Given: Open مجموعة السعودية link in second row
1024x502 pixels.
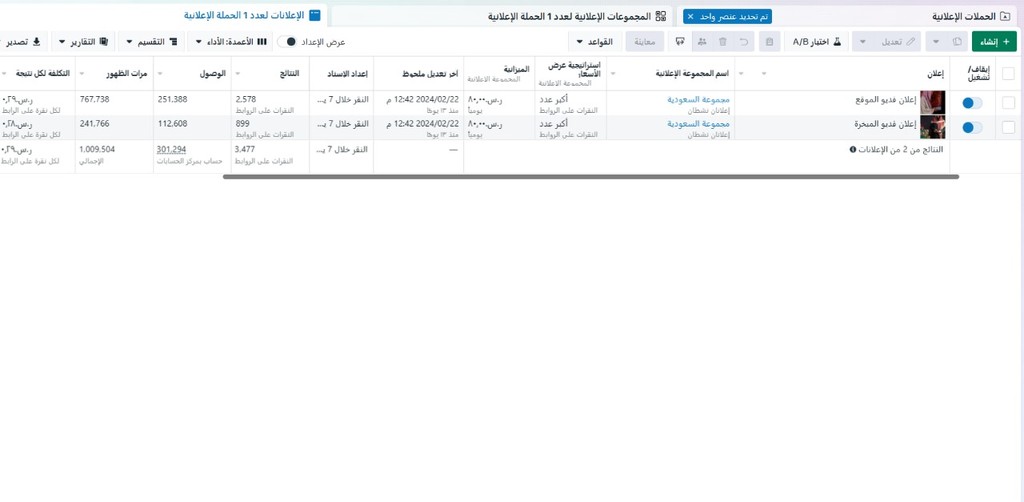Looking at the screenshot, I should coord(698,124).
